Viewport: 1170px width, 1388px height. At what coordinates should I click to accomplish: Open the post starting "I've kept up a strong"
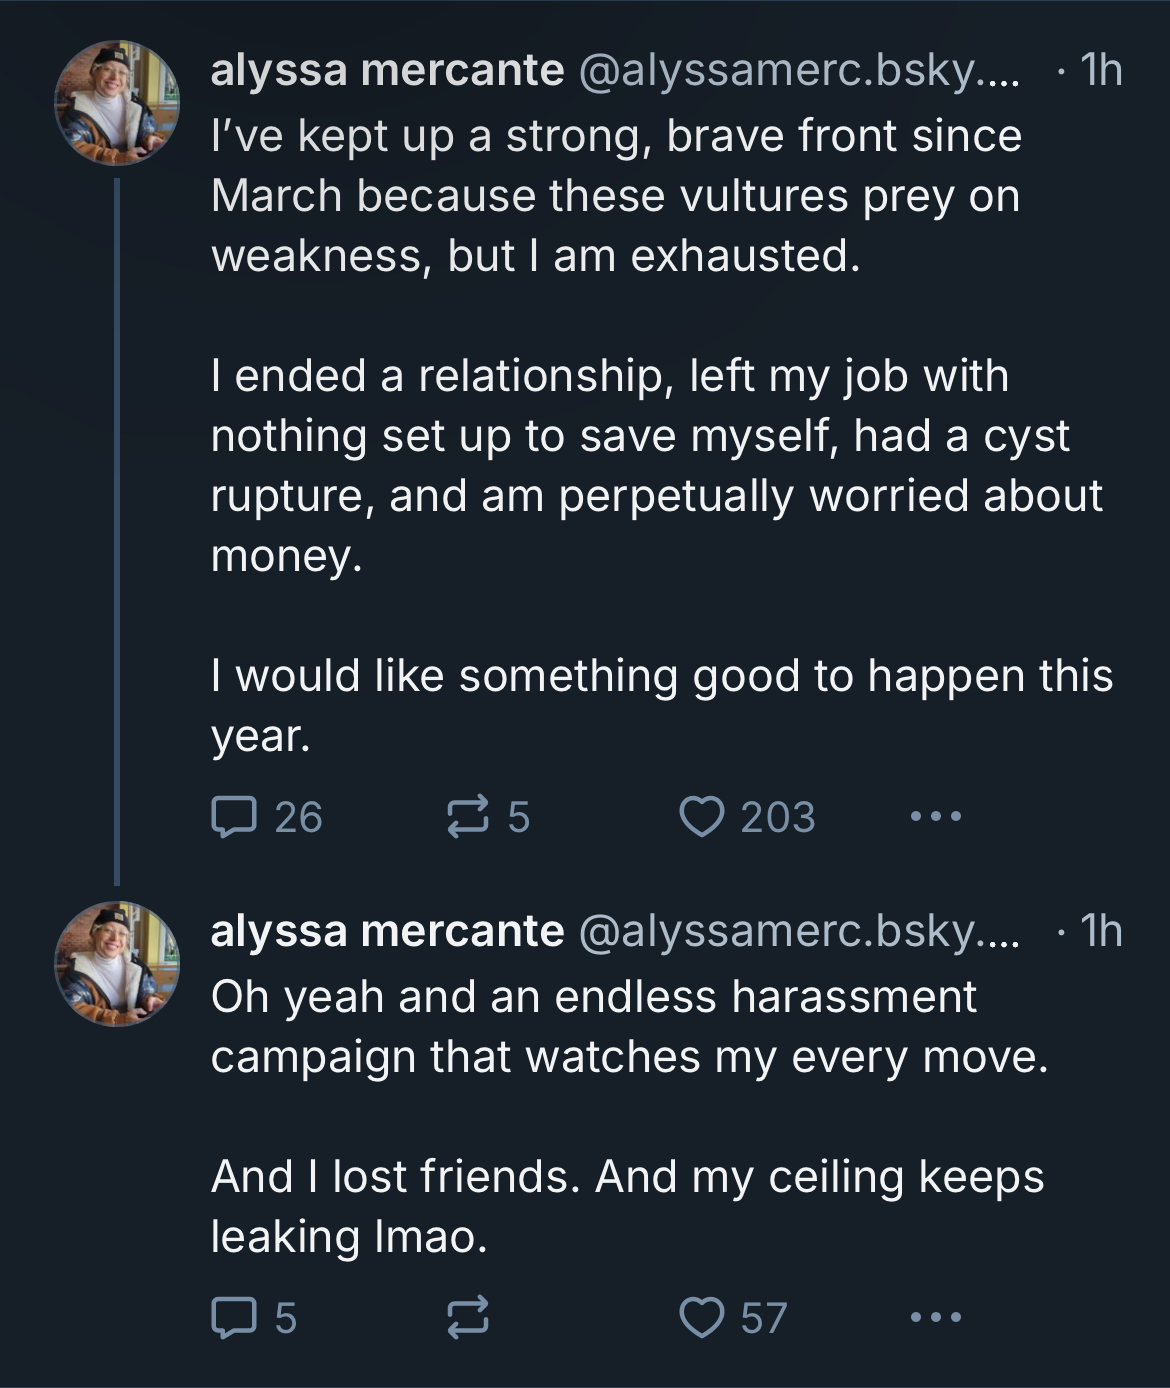click(x=662, y=435)
